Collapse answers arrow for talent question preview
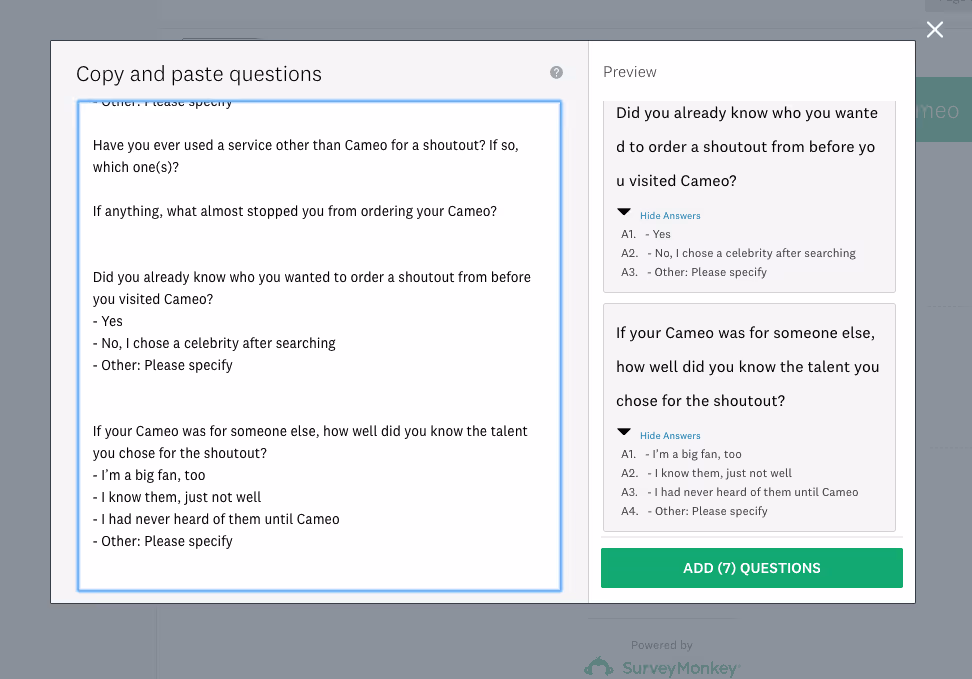Screen dimensions: 972x679 [624, 432]
